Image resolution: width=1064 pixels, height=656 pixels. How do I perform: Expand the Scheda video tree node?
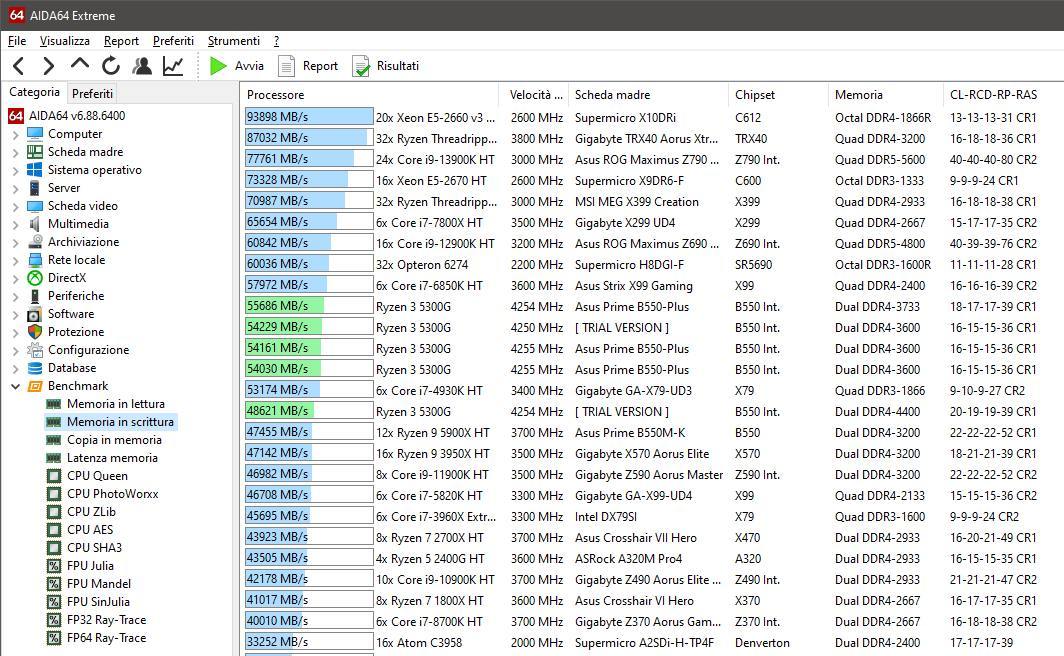tap(15, 206)
